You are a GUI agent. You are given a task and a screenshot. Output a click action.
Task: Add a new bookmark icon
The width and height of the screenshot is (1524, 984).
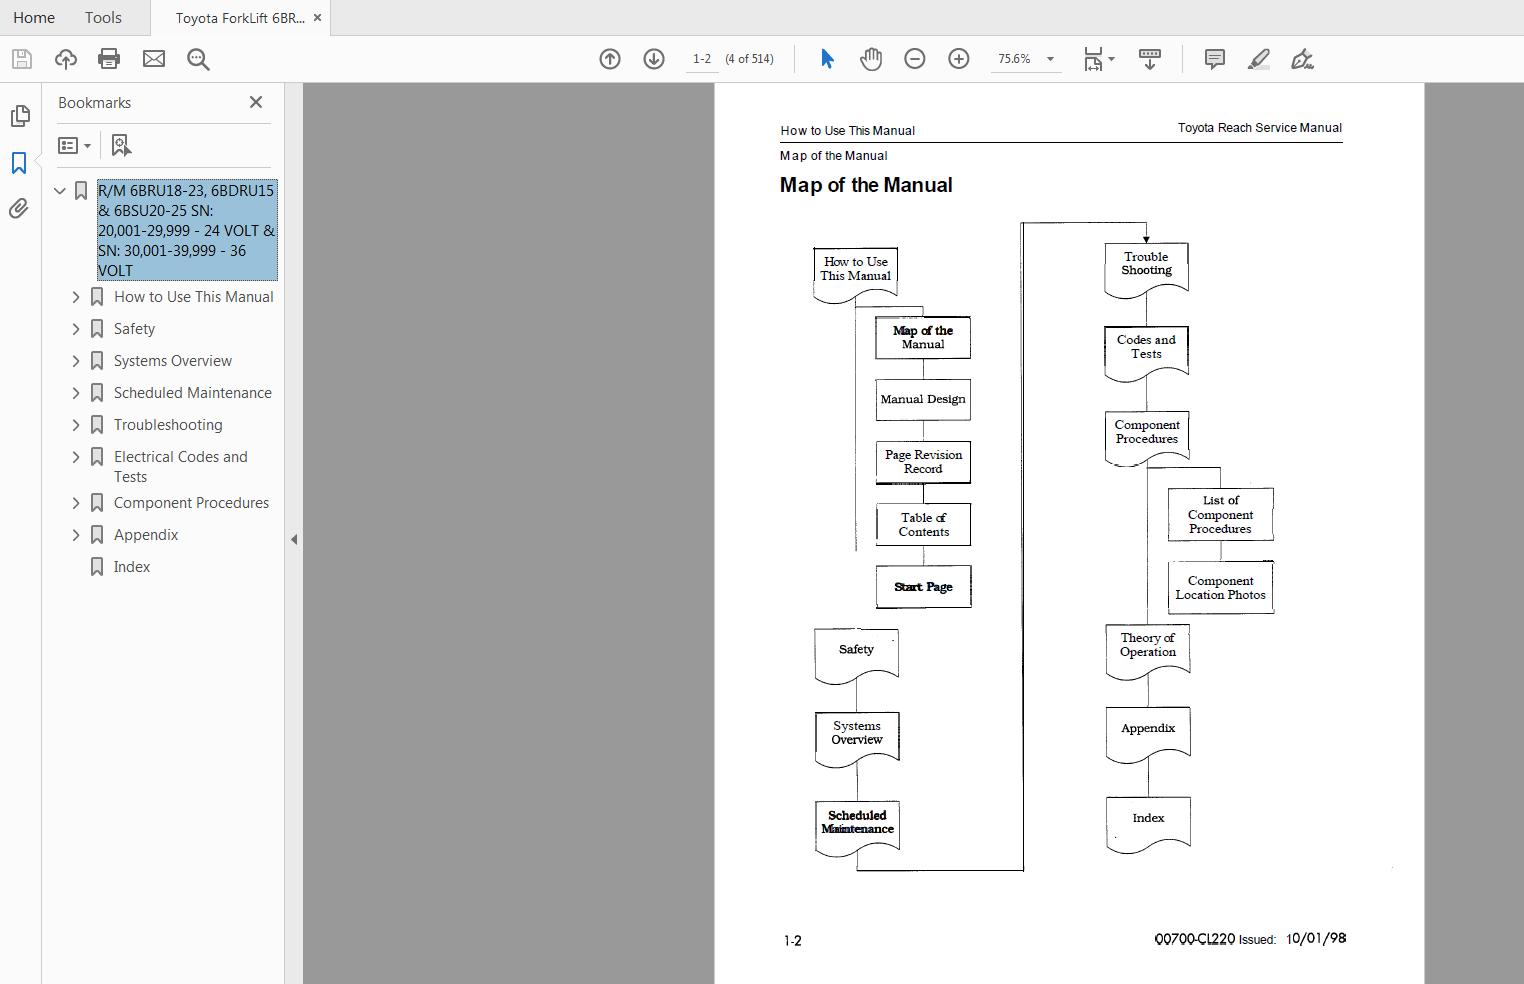coord(121,146)
